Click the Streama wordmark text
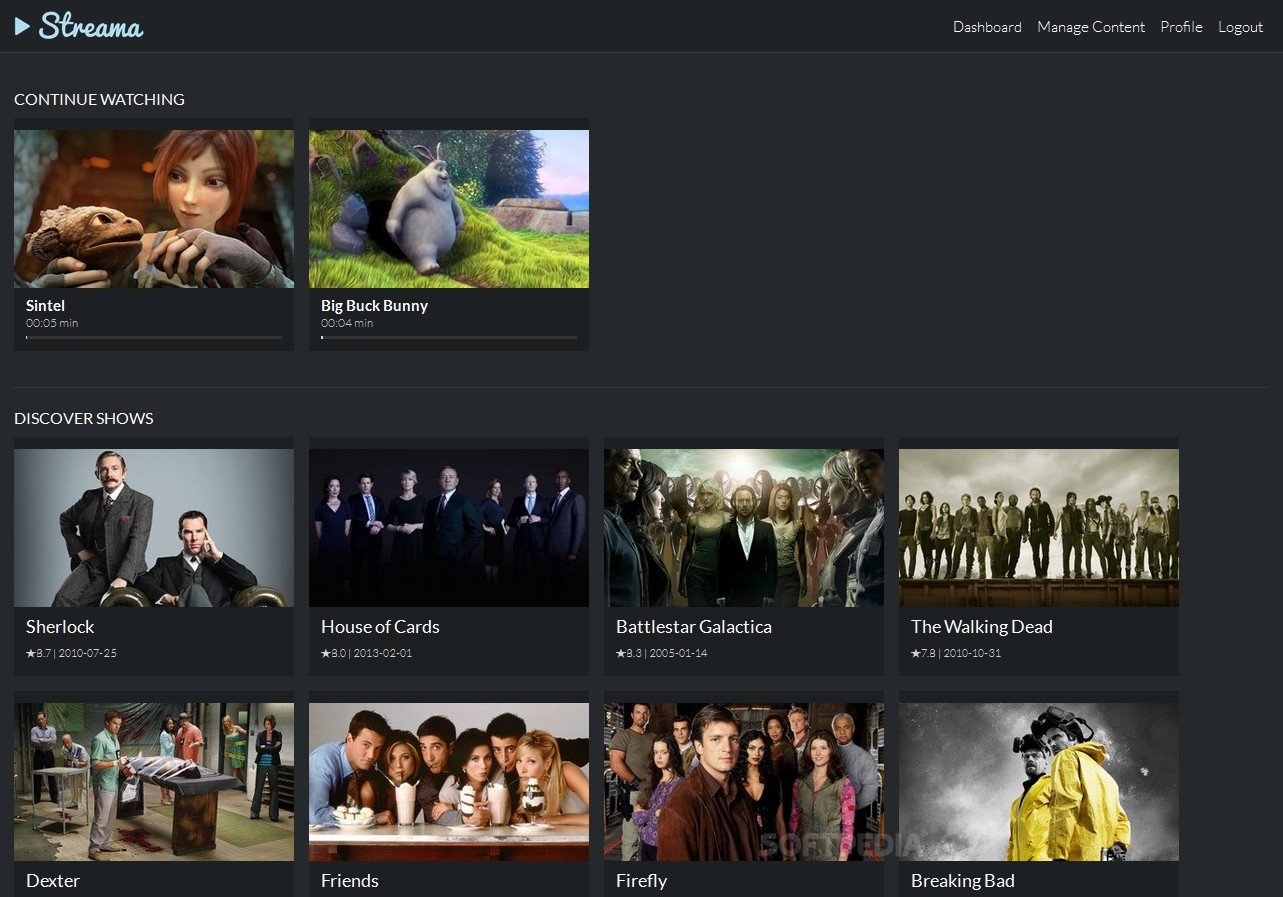This screenshot has height=897, width=1283. tap(91, 26)
